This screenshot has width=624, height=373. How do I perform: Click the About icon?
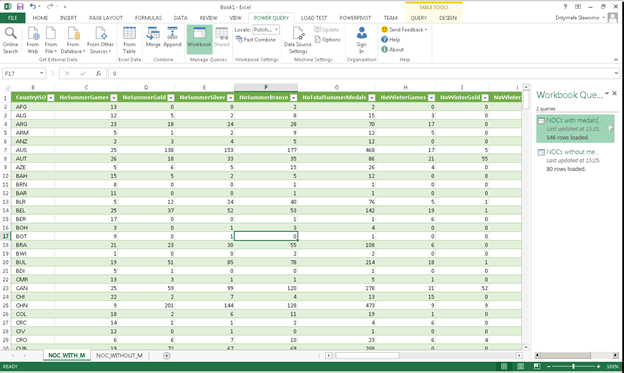392,49
